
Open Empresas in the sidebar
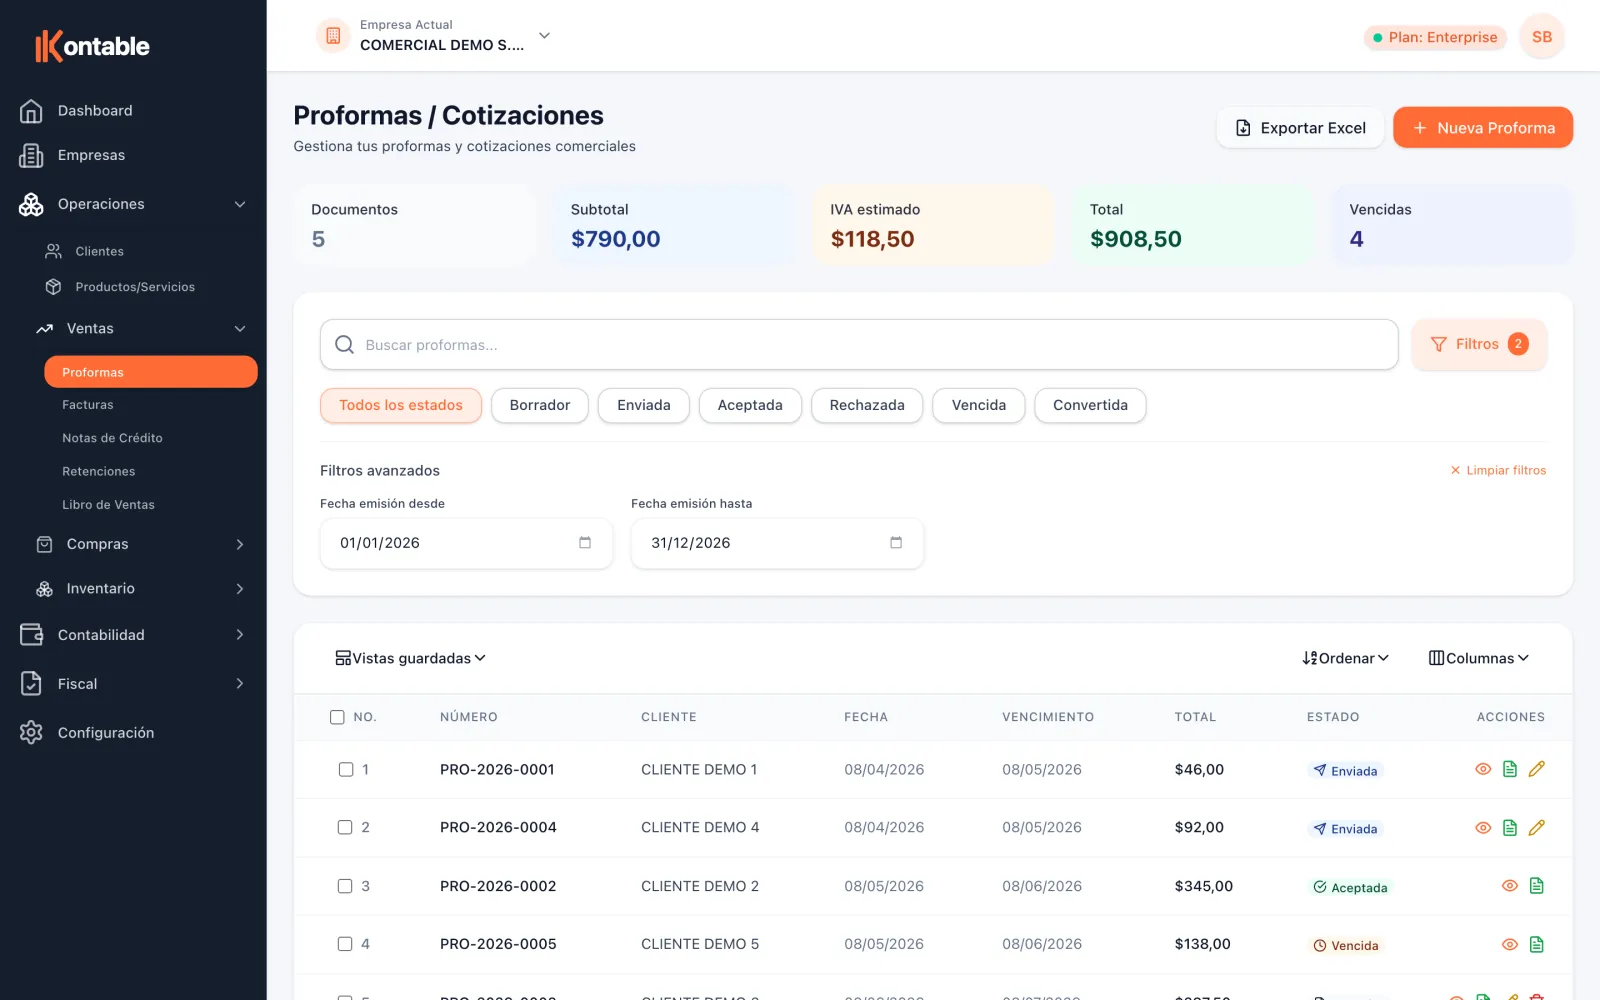[x=91, y=155]
